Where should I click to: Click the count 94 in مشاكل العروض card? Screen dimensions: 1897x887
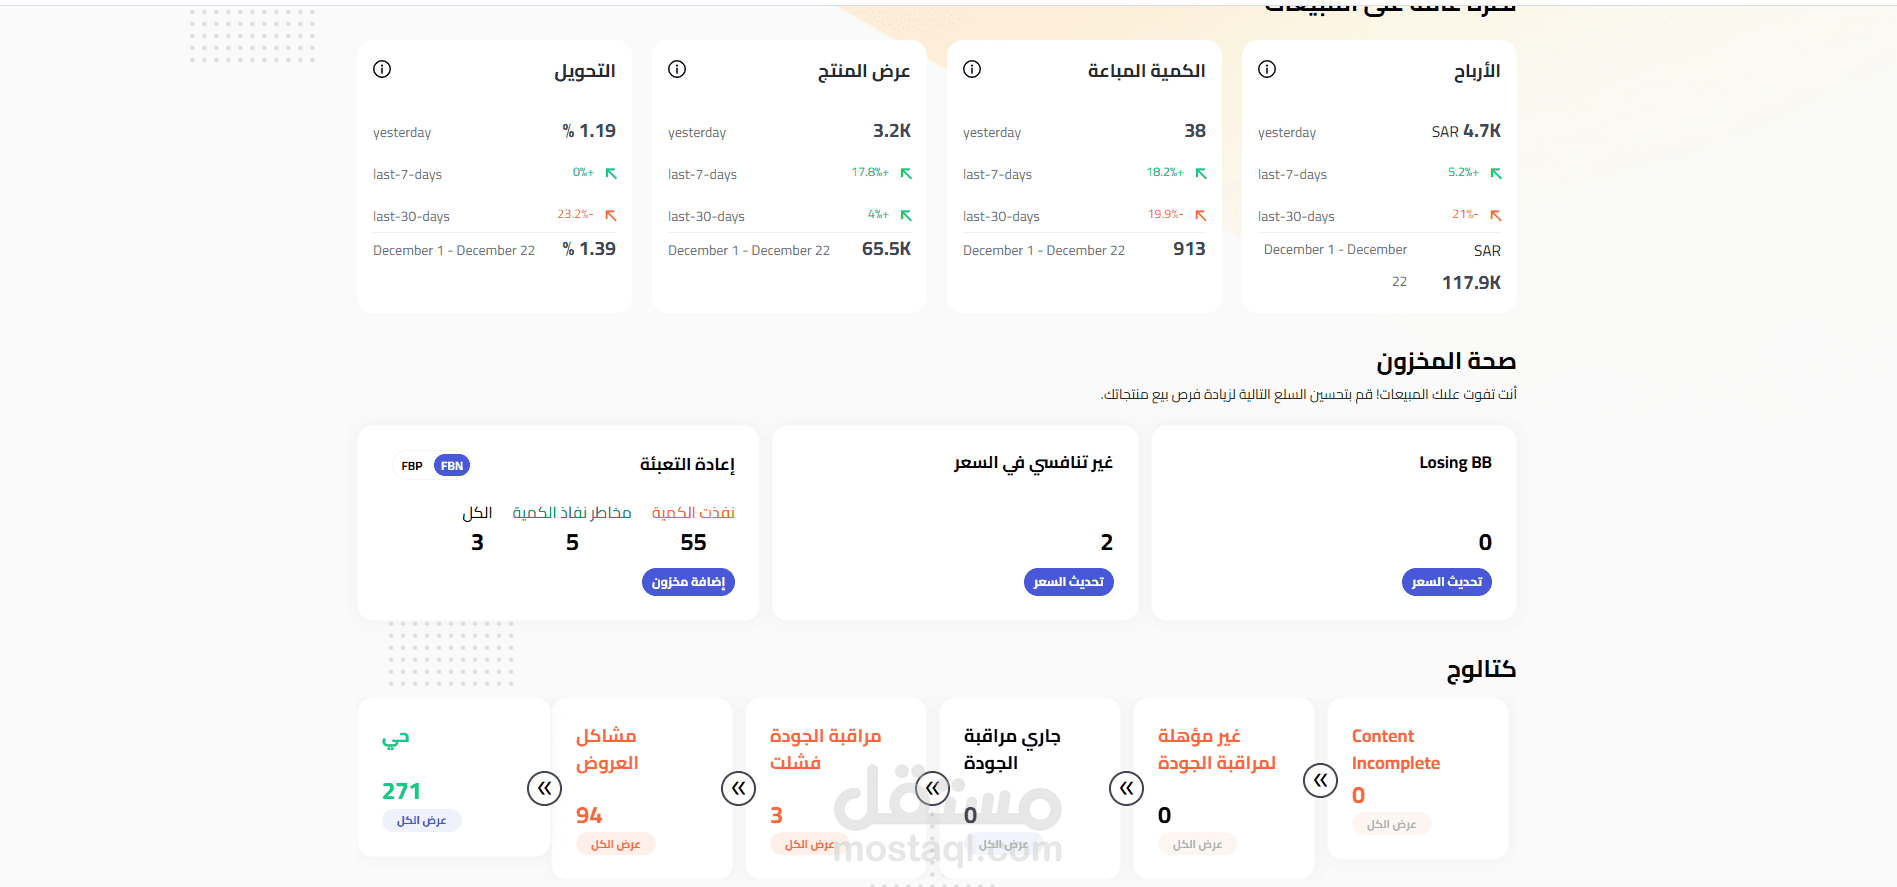click(589, 815)
